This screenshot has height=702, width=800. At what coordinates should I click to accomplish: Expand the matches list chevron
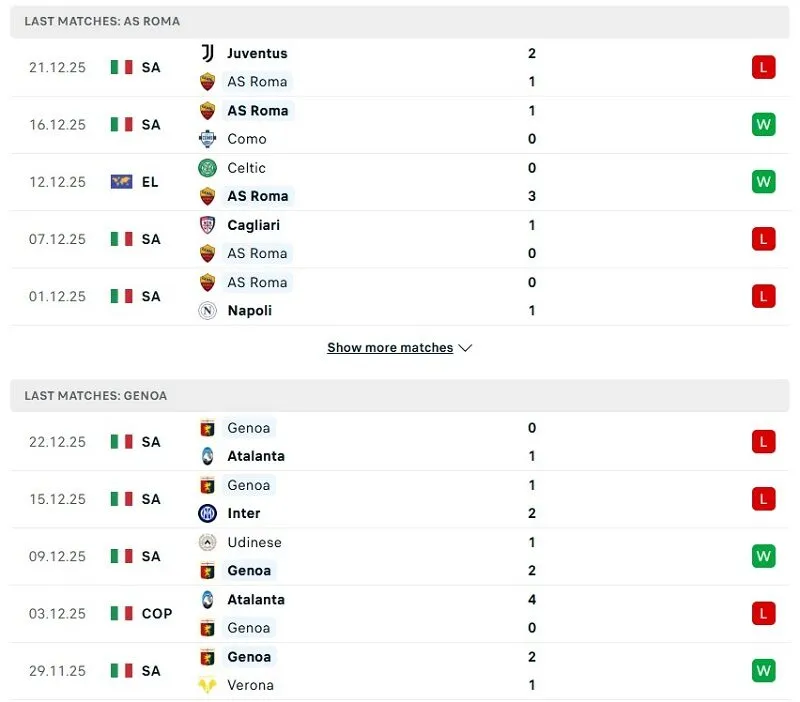(x=464, y=347)
